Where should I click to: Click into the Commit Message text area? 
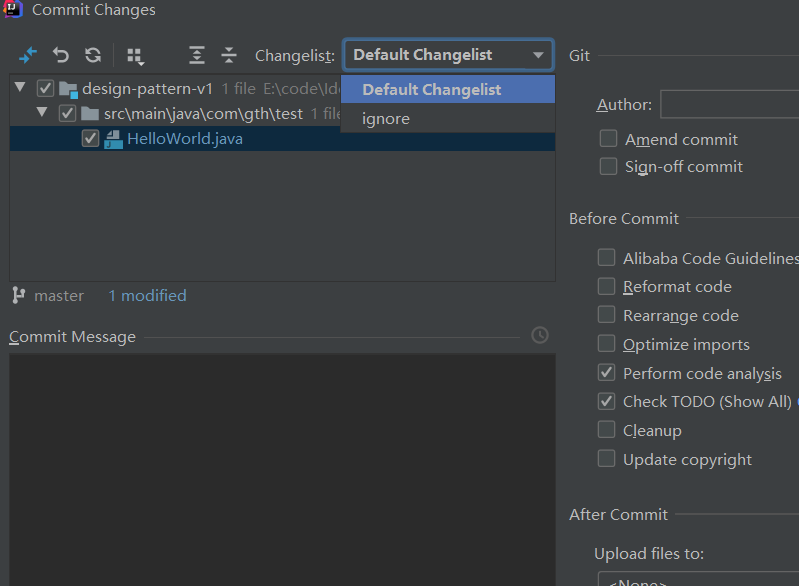282,470
